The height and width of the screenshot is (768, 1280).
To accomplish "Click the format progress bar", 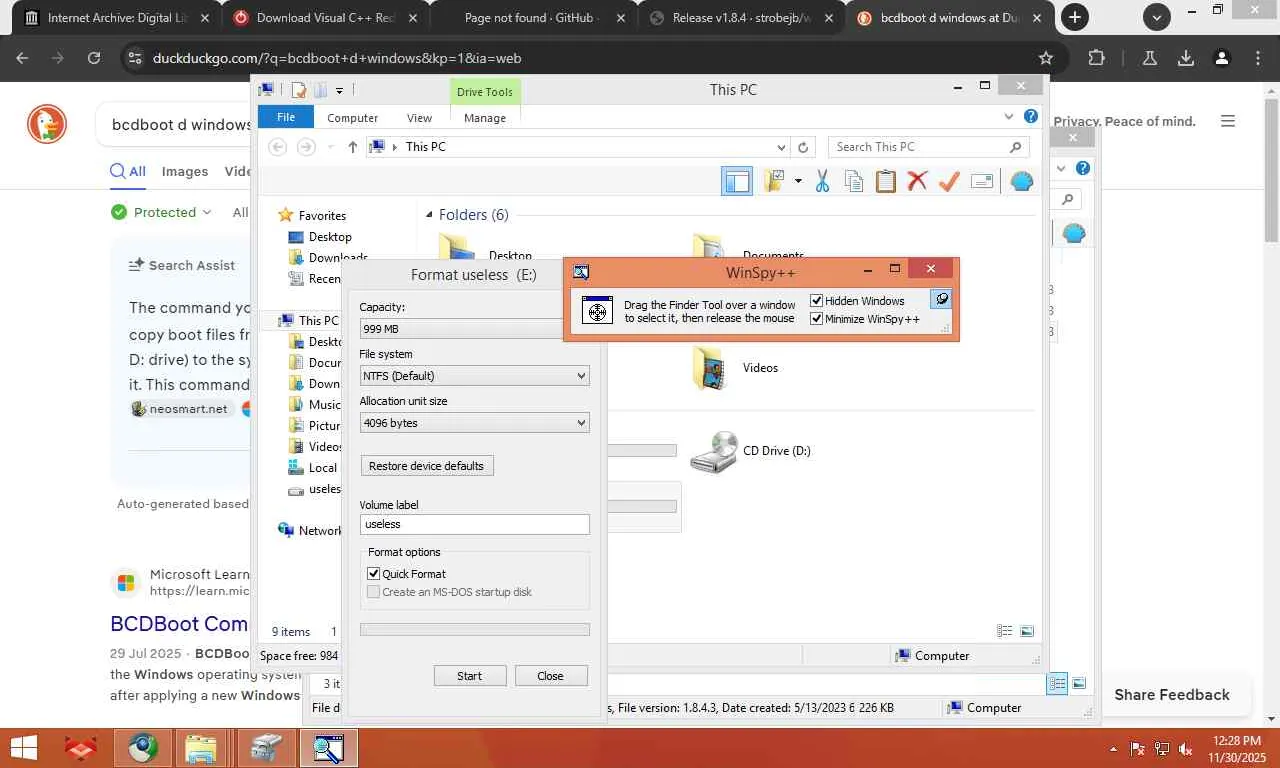I will [x=474, y=630].
